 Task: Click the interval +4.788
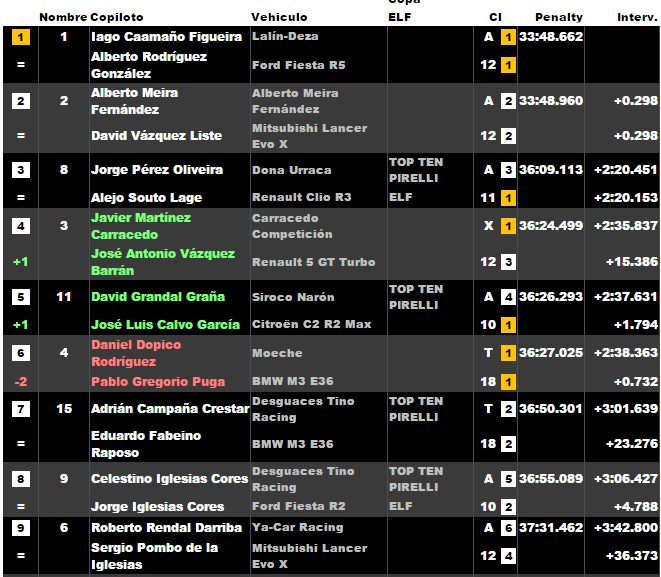click(x=636, y=506)
